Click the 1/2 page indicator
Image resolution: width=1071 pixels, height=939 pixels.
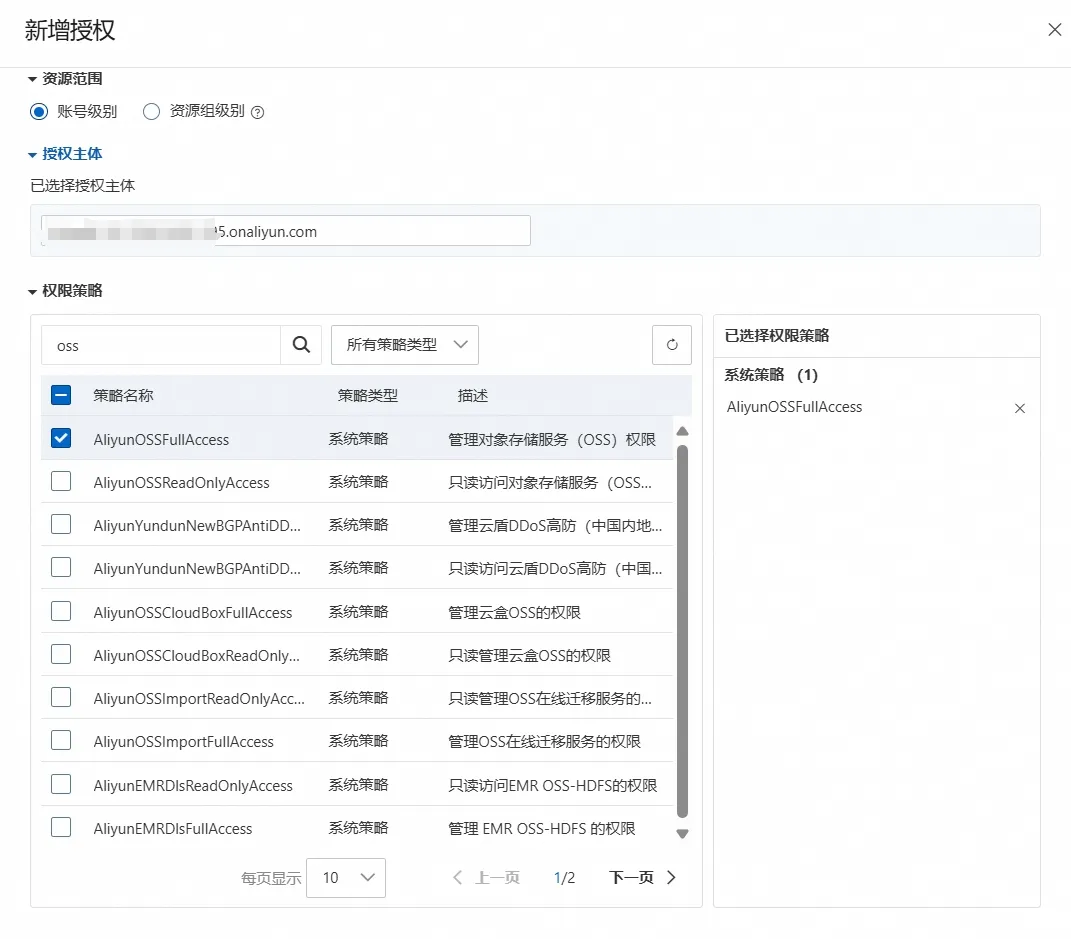coord(564,878)
